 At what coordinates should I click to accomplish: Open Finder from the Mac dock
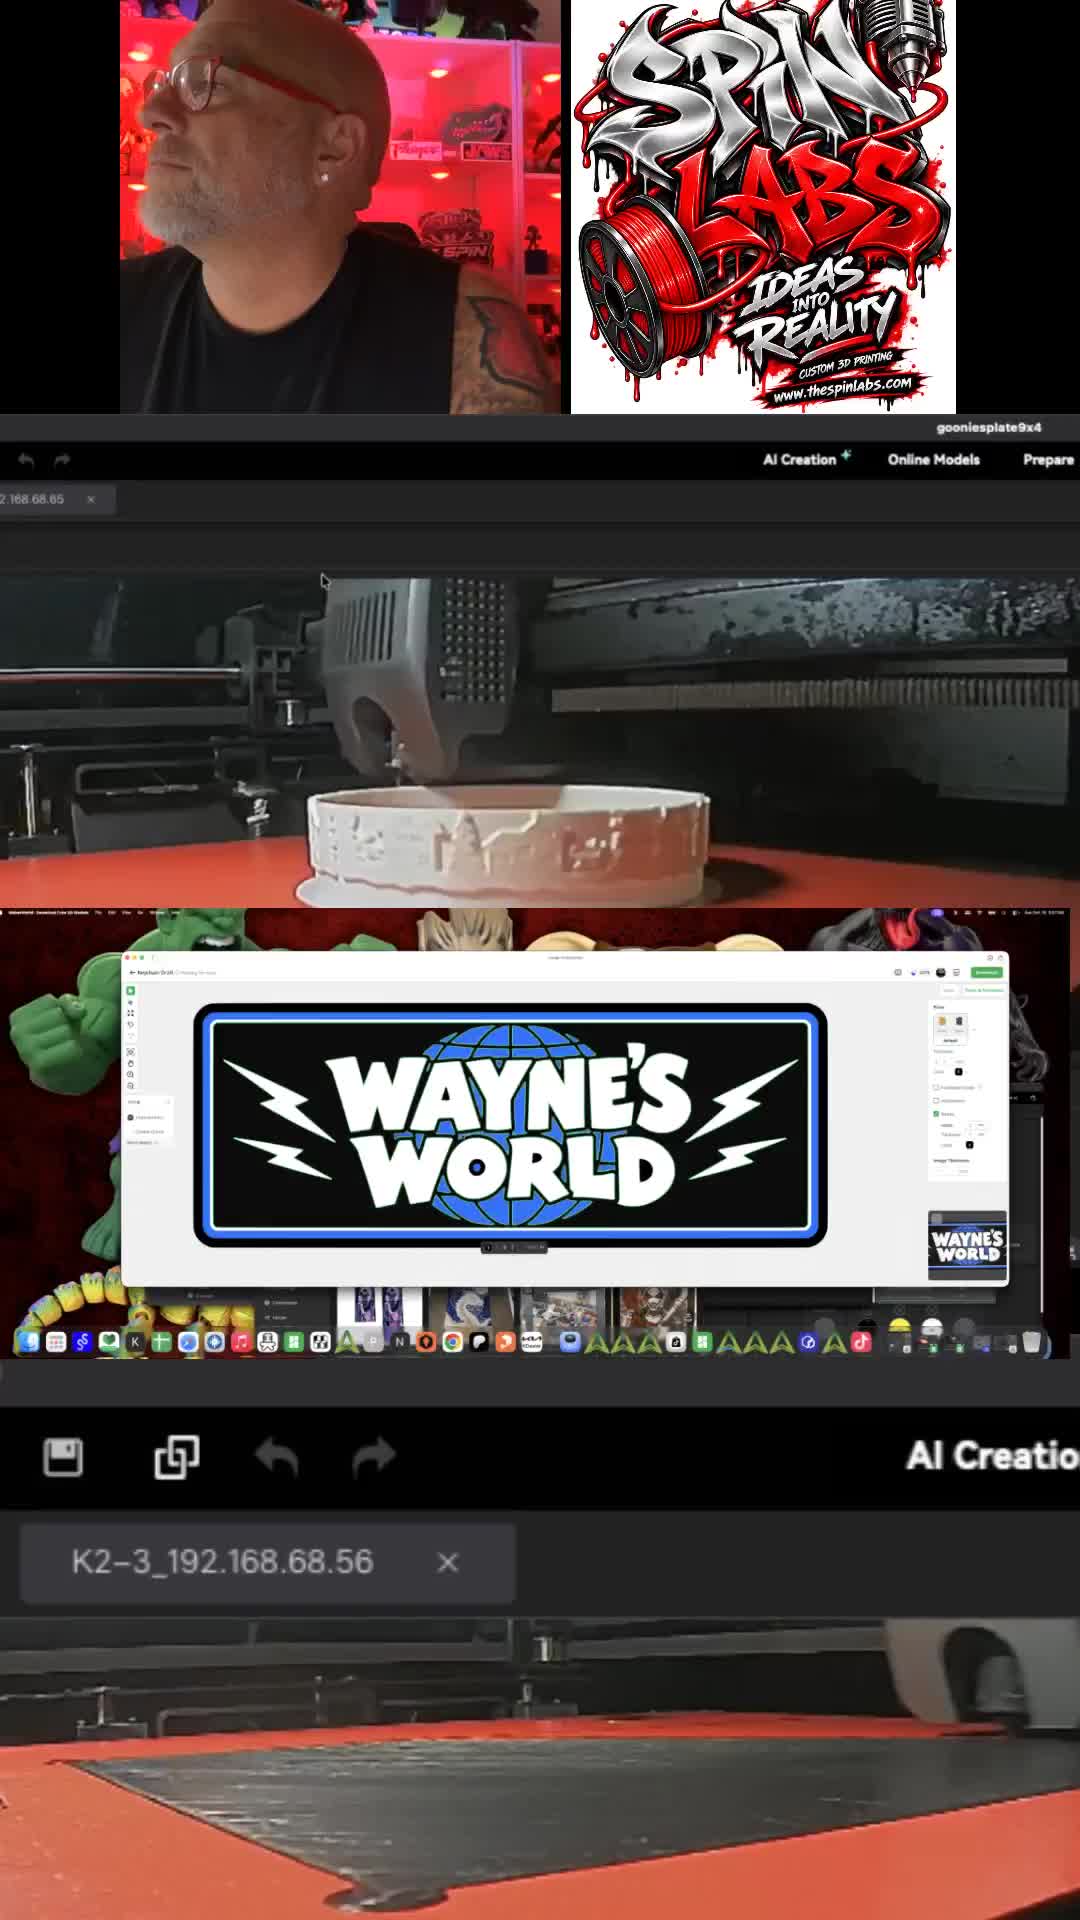coord(29,1342)
